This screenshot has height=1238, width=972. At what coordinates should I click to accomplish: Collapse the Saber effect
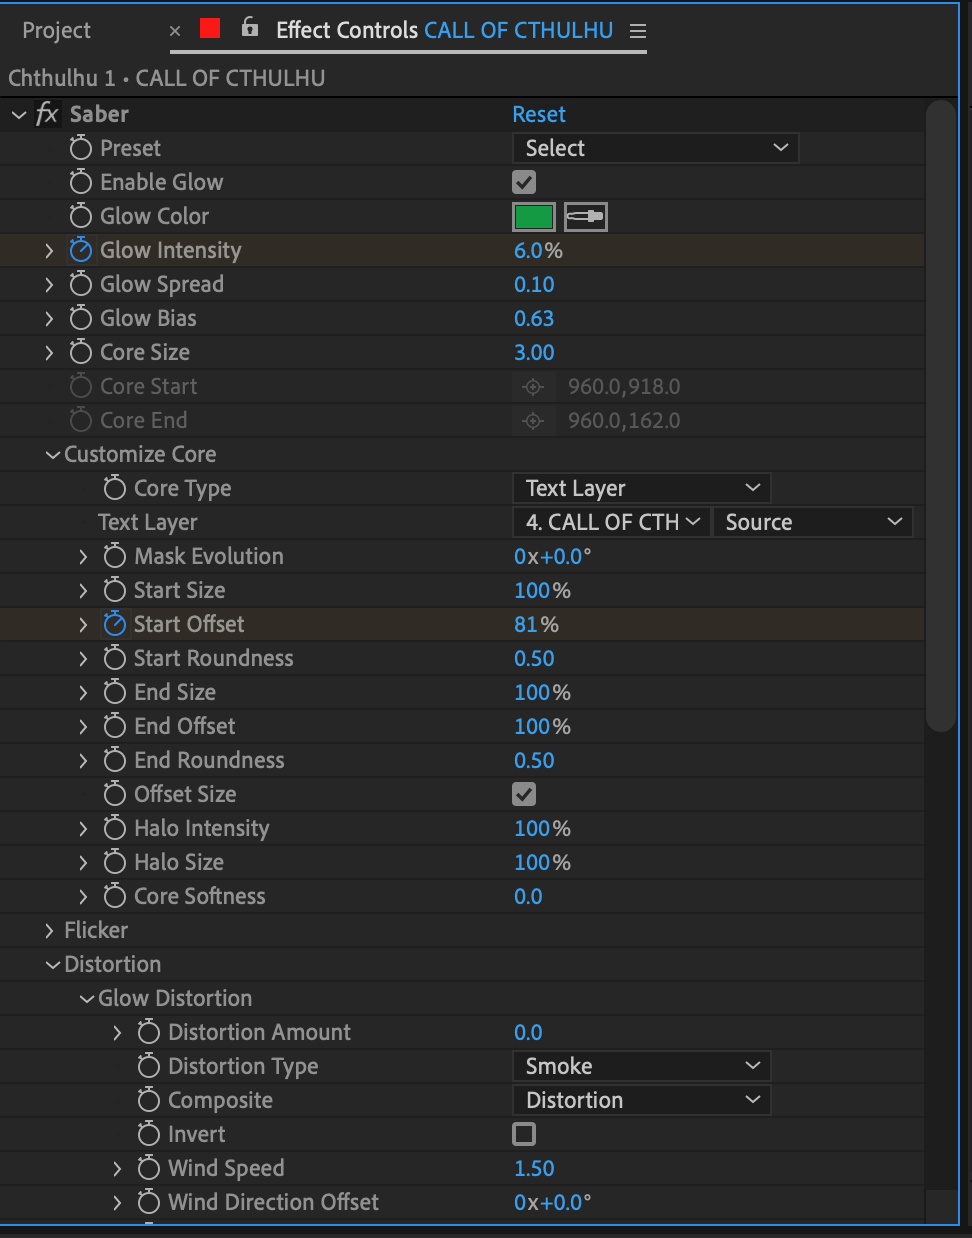[19, 115]
